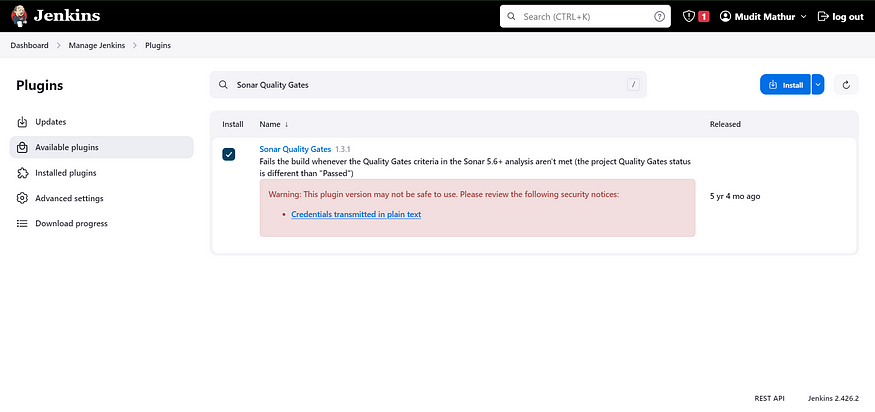Go to the Manage Jenkins breadcrumb
875x412 pixels.
click(x=97, y=45)
